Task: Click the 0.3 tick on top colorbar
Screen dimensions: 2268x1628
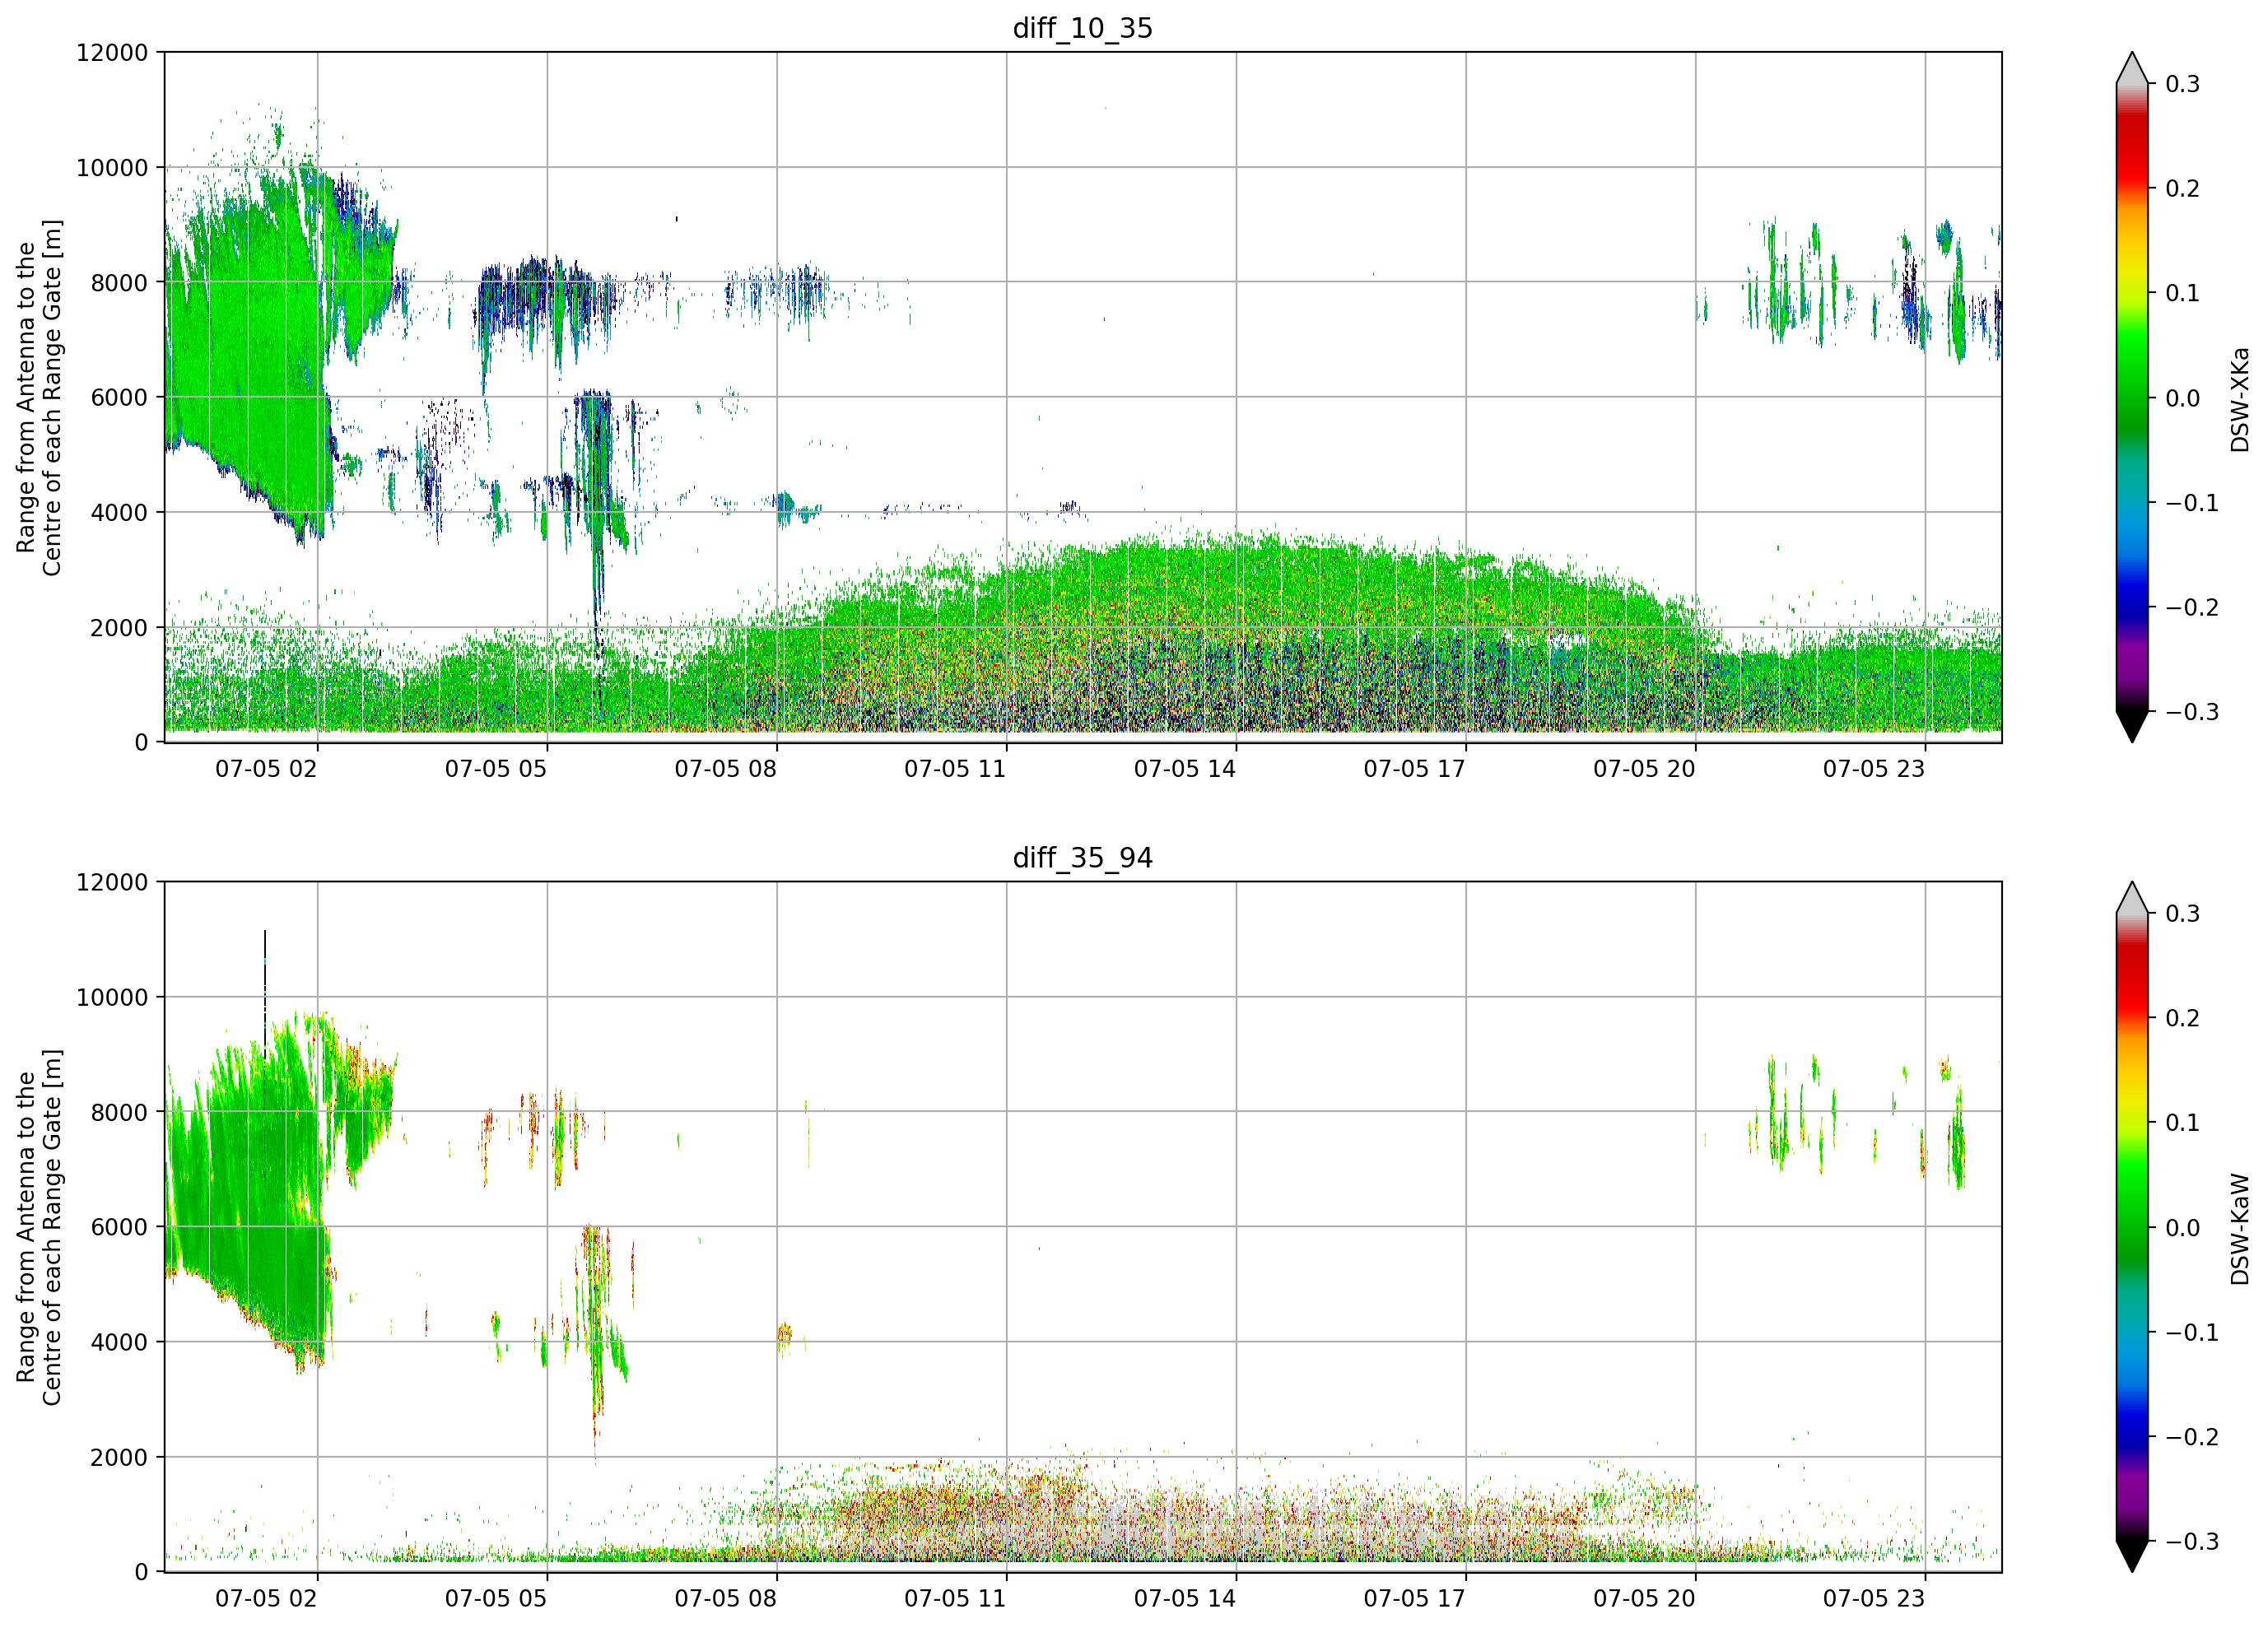Action: [2182, 84]
